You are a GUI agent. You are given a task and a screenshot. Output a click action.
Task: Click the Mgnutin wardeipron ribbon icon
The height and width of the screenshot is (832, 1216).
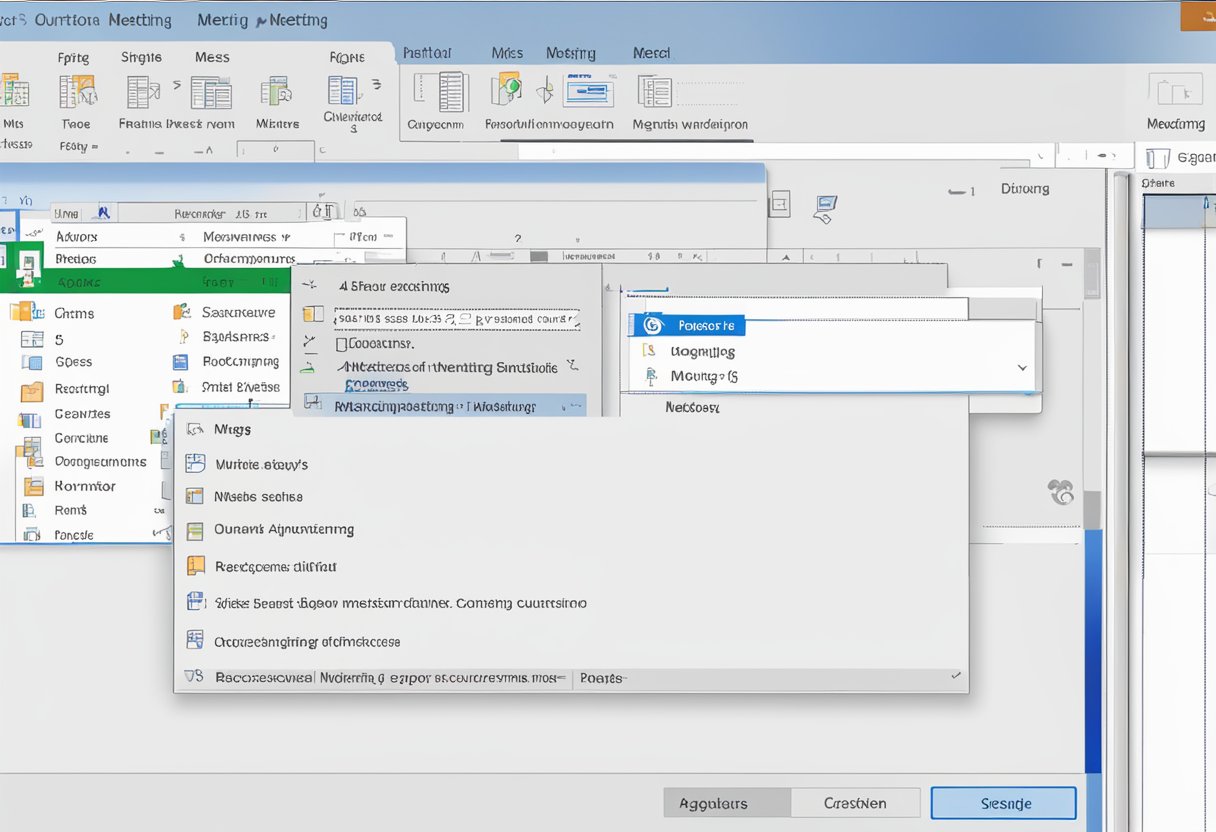click(655, 92)
